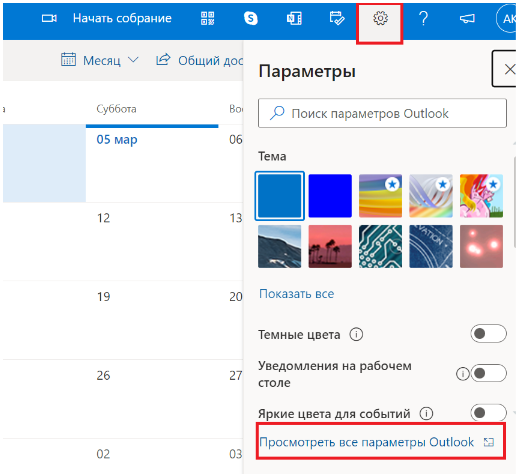Open Skype from the header bar

point(250,18)
